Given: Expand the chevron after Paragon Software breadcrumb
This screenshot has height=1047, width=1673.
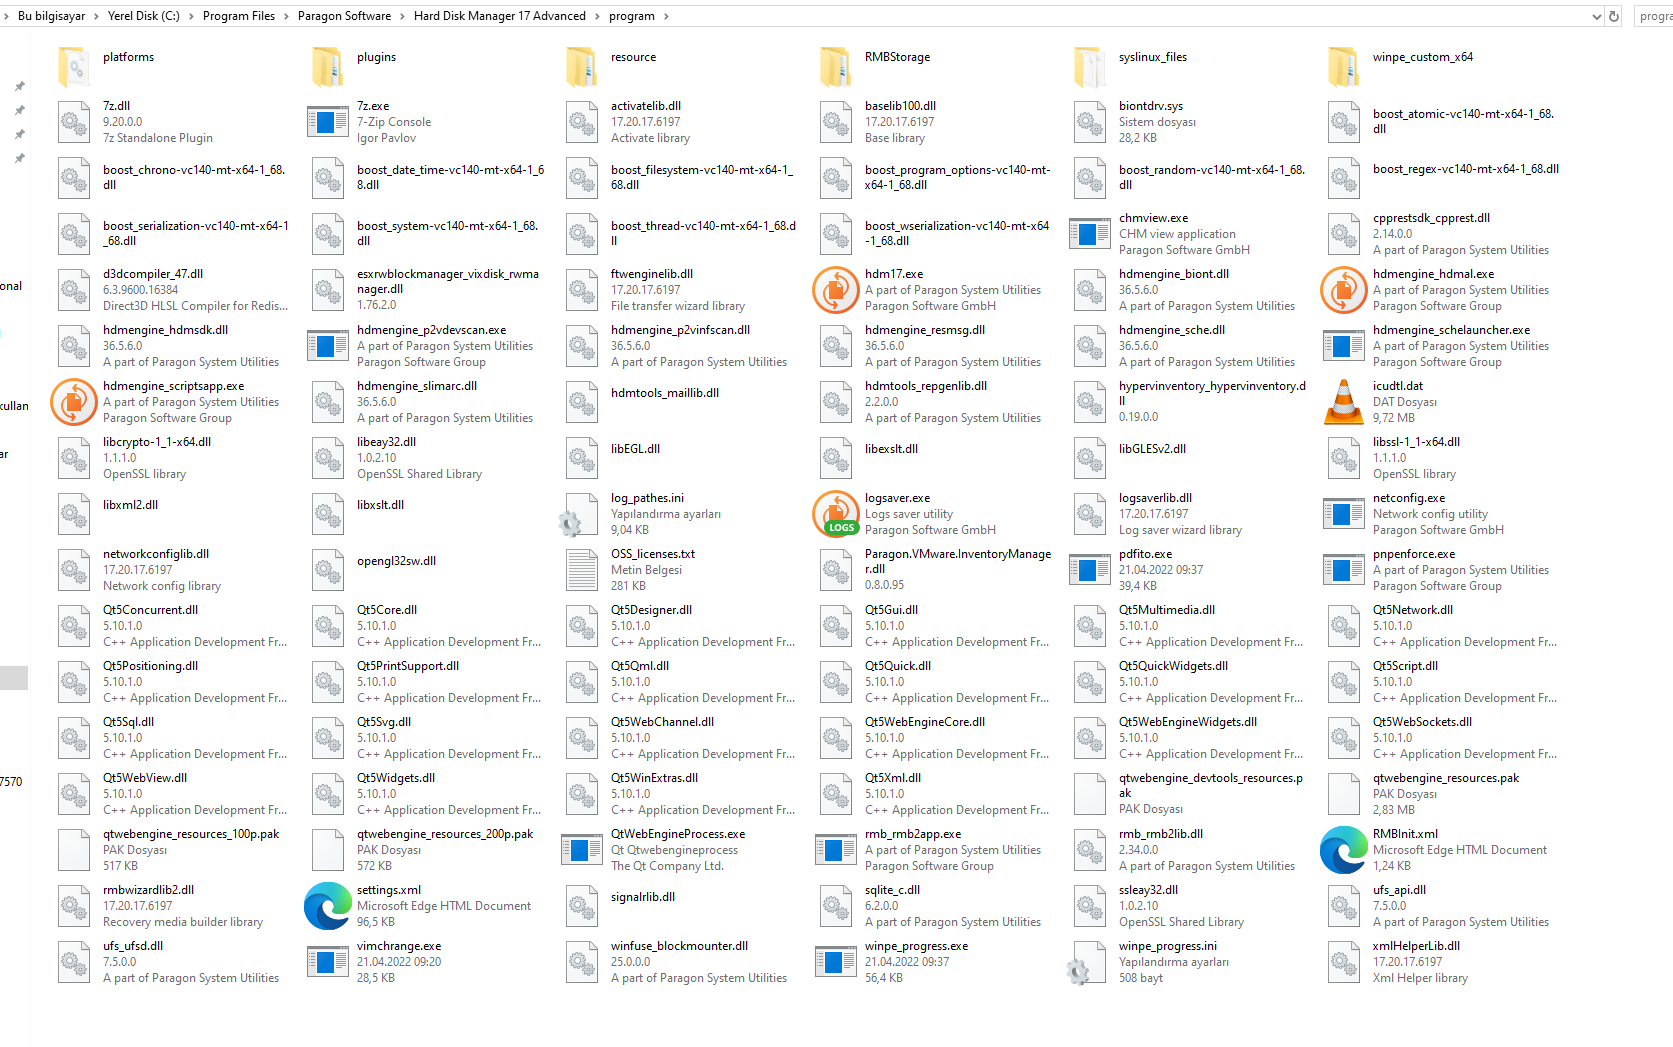Looking at the screenshot, I should click(x=402, y=16).
